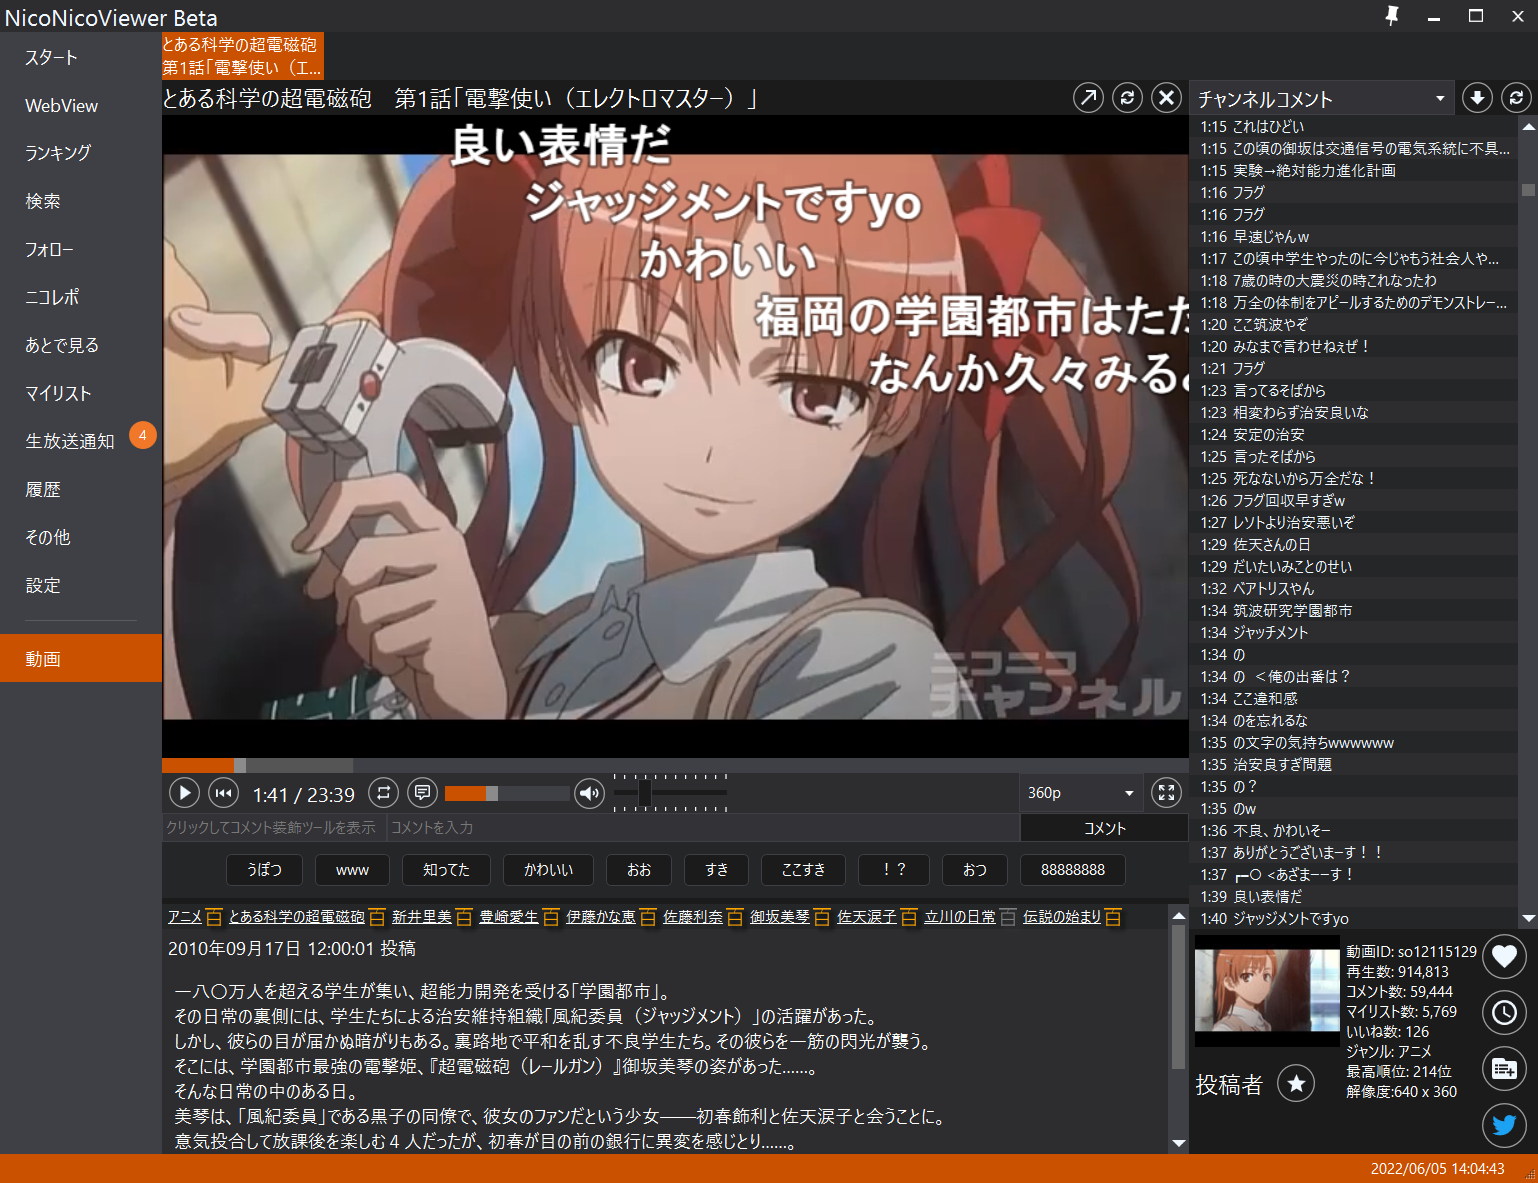Open ランキング in the sidebar
This screenshot has height=1183, width=1538.
(58, 153)
